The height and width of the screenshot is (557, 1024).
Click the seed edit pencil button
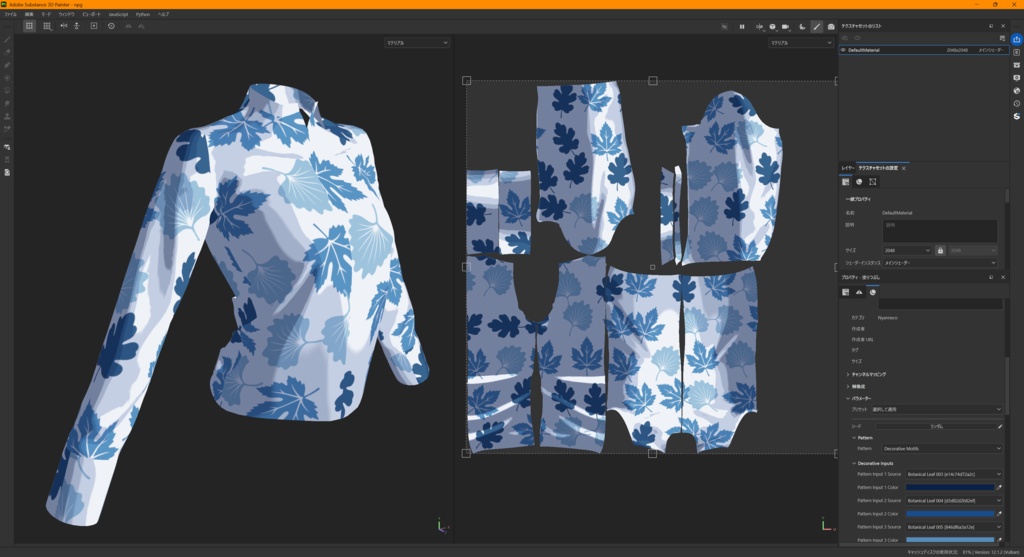coord(1000,426)
